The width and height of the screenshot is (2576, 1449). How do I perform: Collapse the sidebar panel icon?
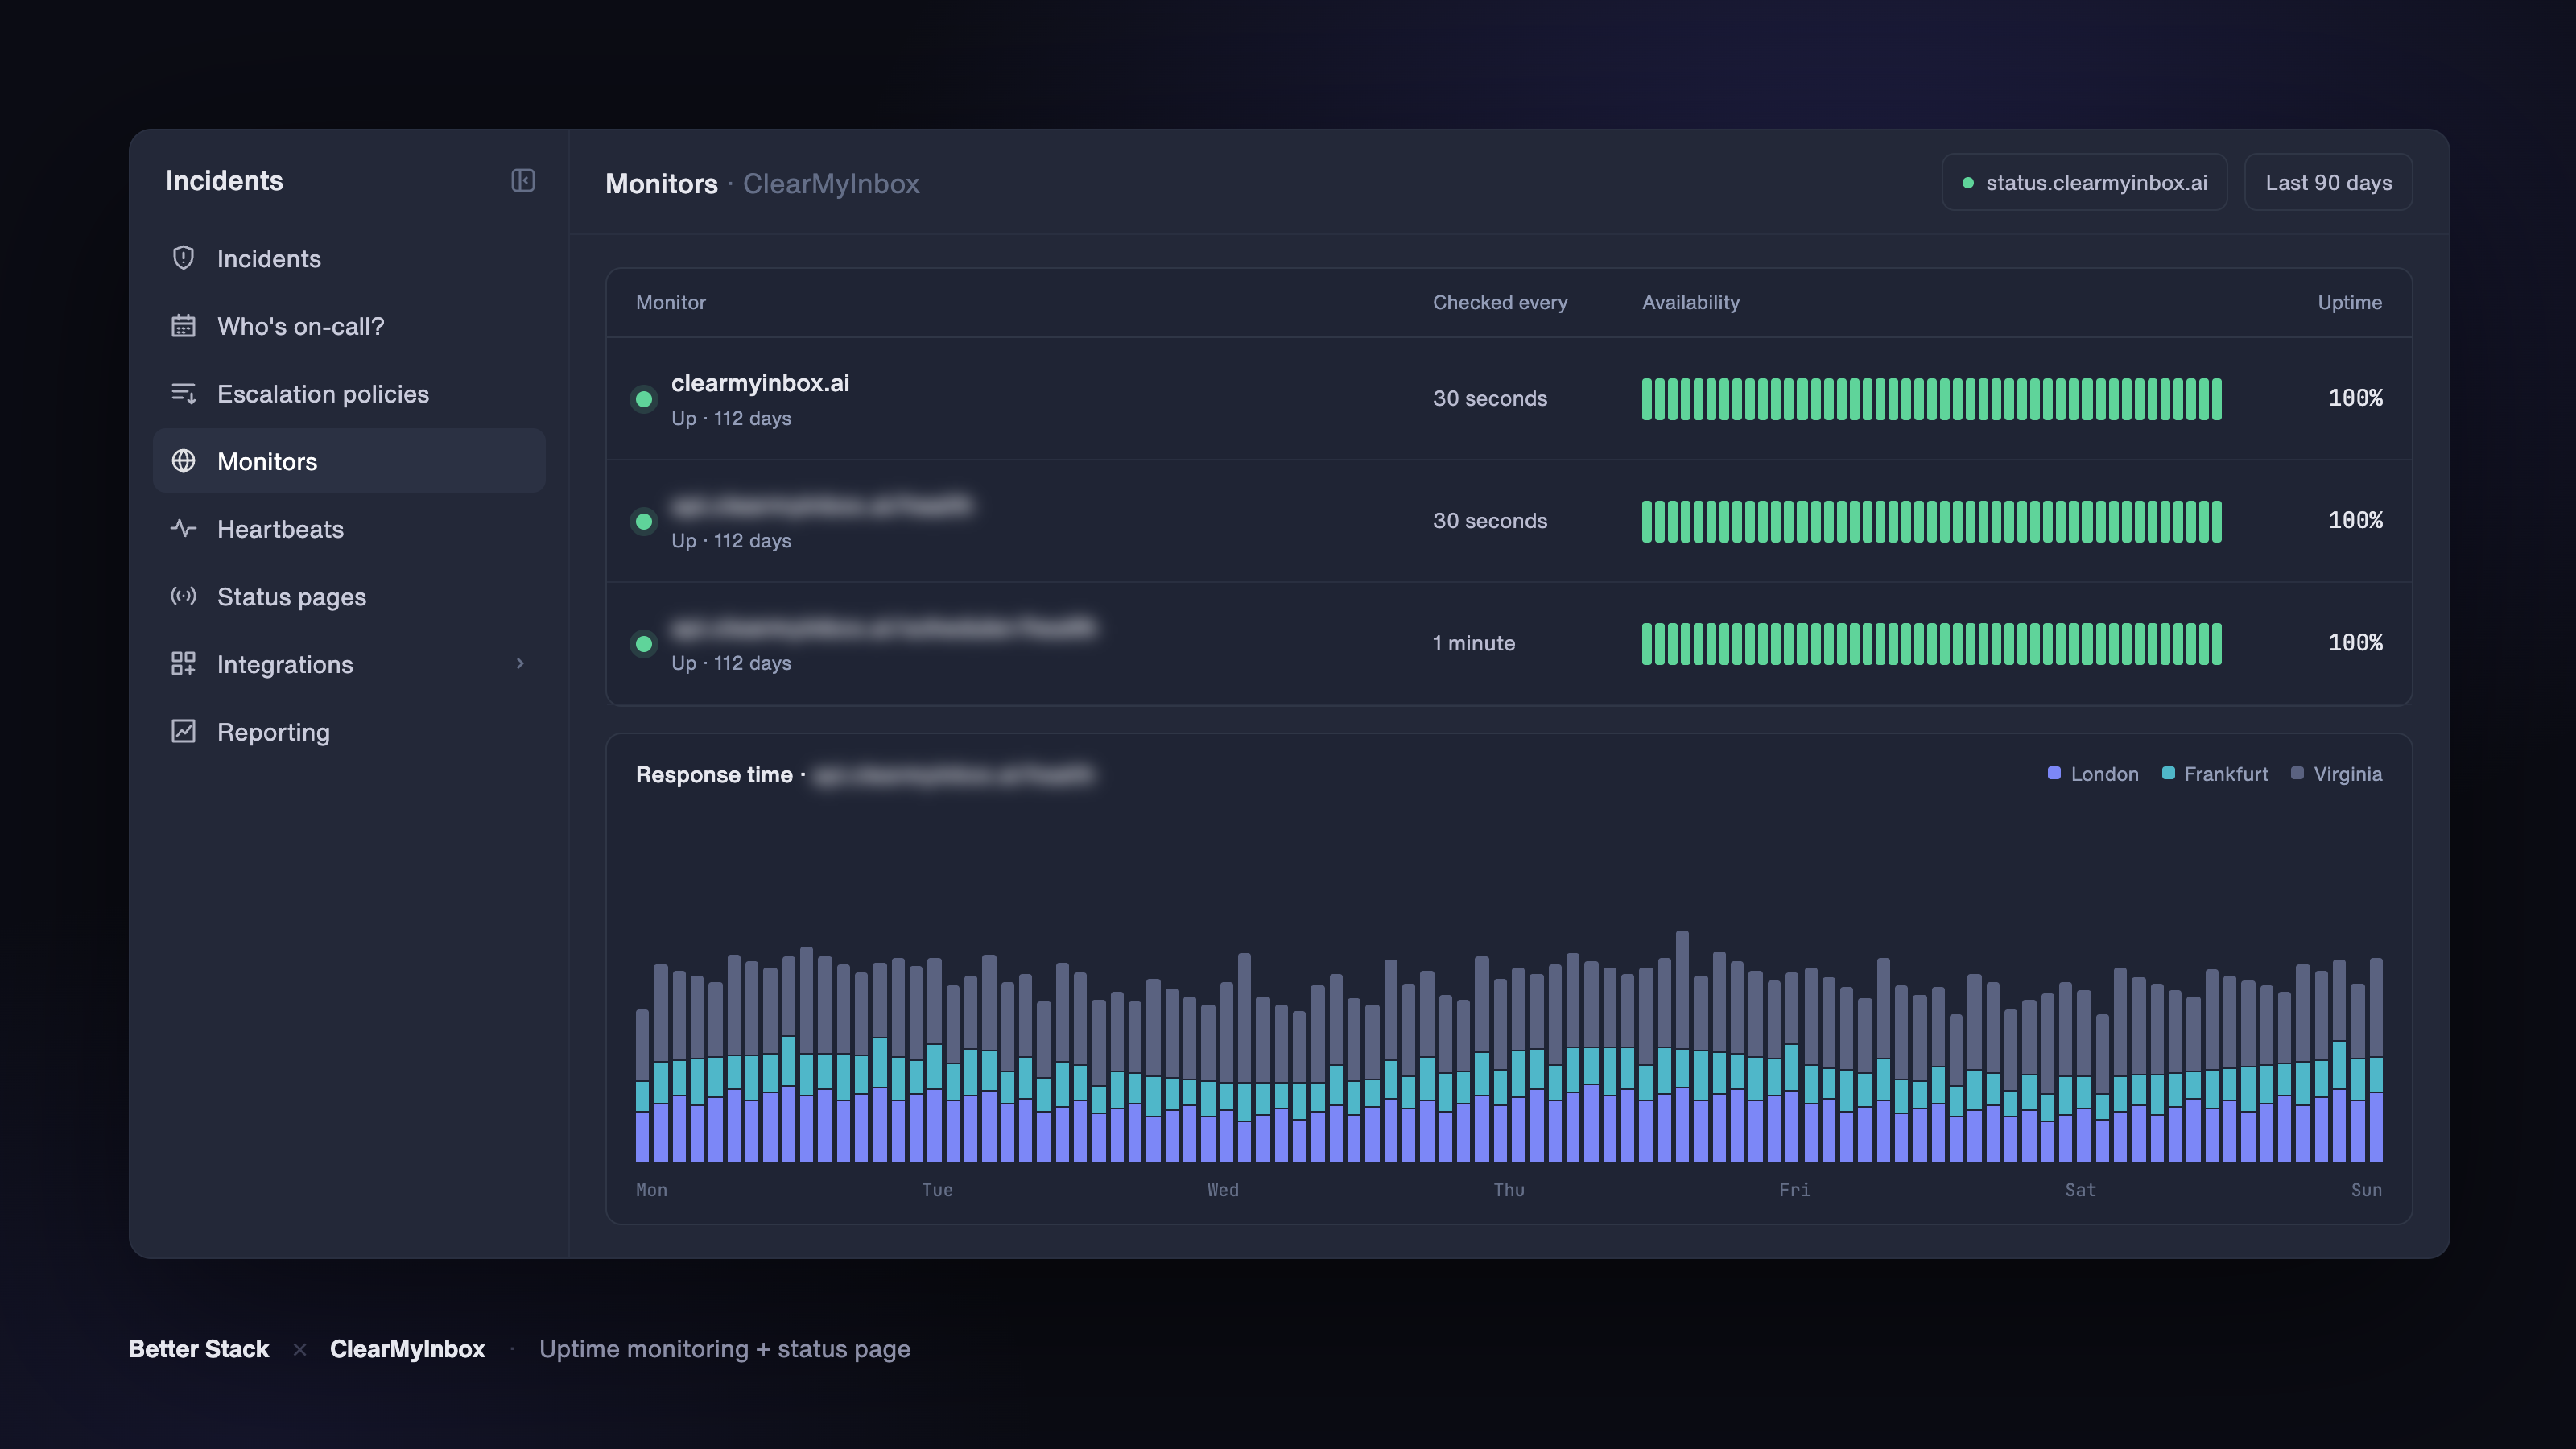click(523, 180)
